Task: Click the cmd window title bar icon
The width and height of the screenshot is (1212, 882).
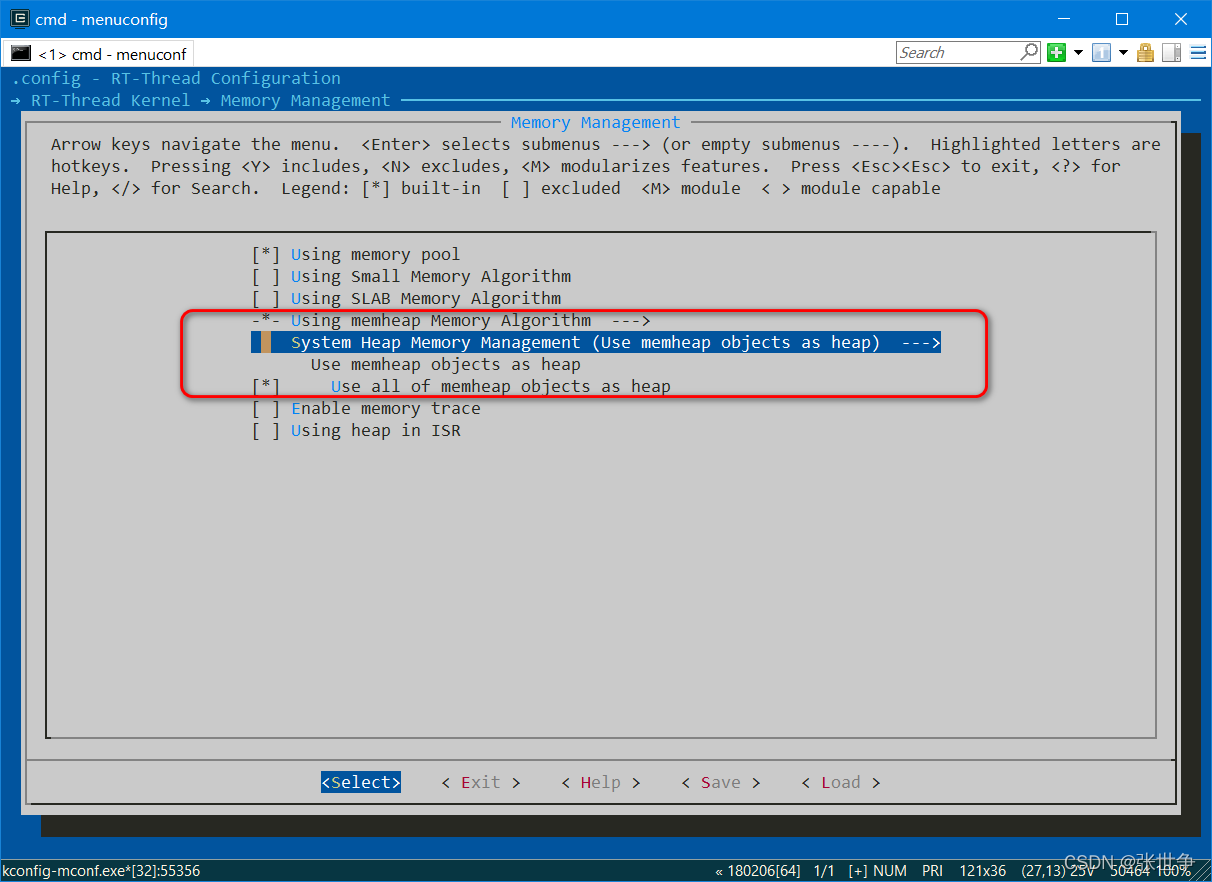Action: pos(19,19)
